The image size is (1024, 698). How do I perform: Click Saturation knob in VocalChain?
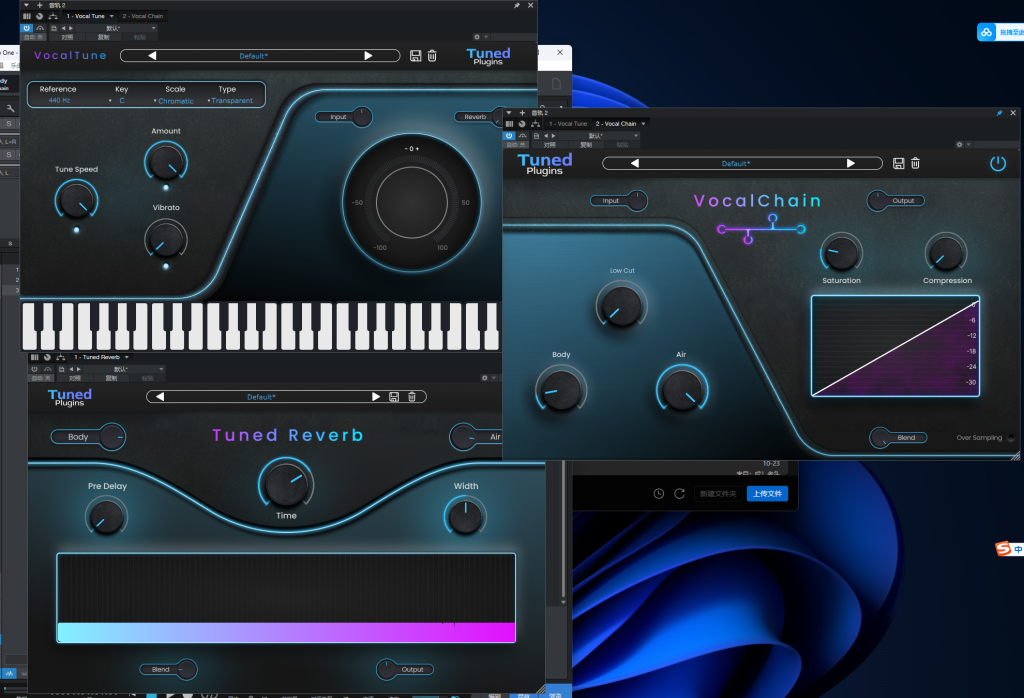[841, 253]
